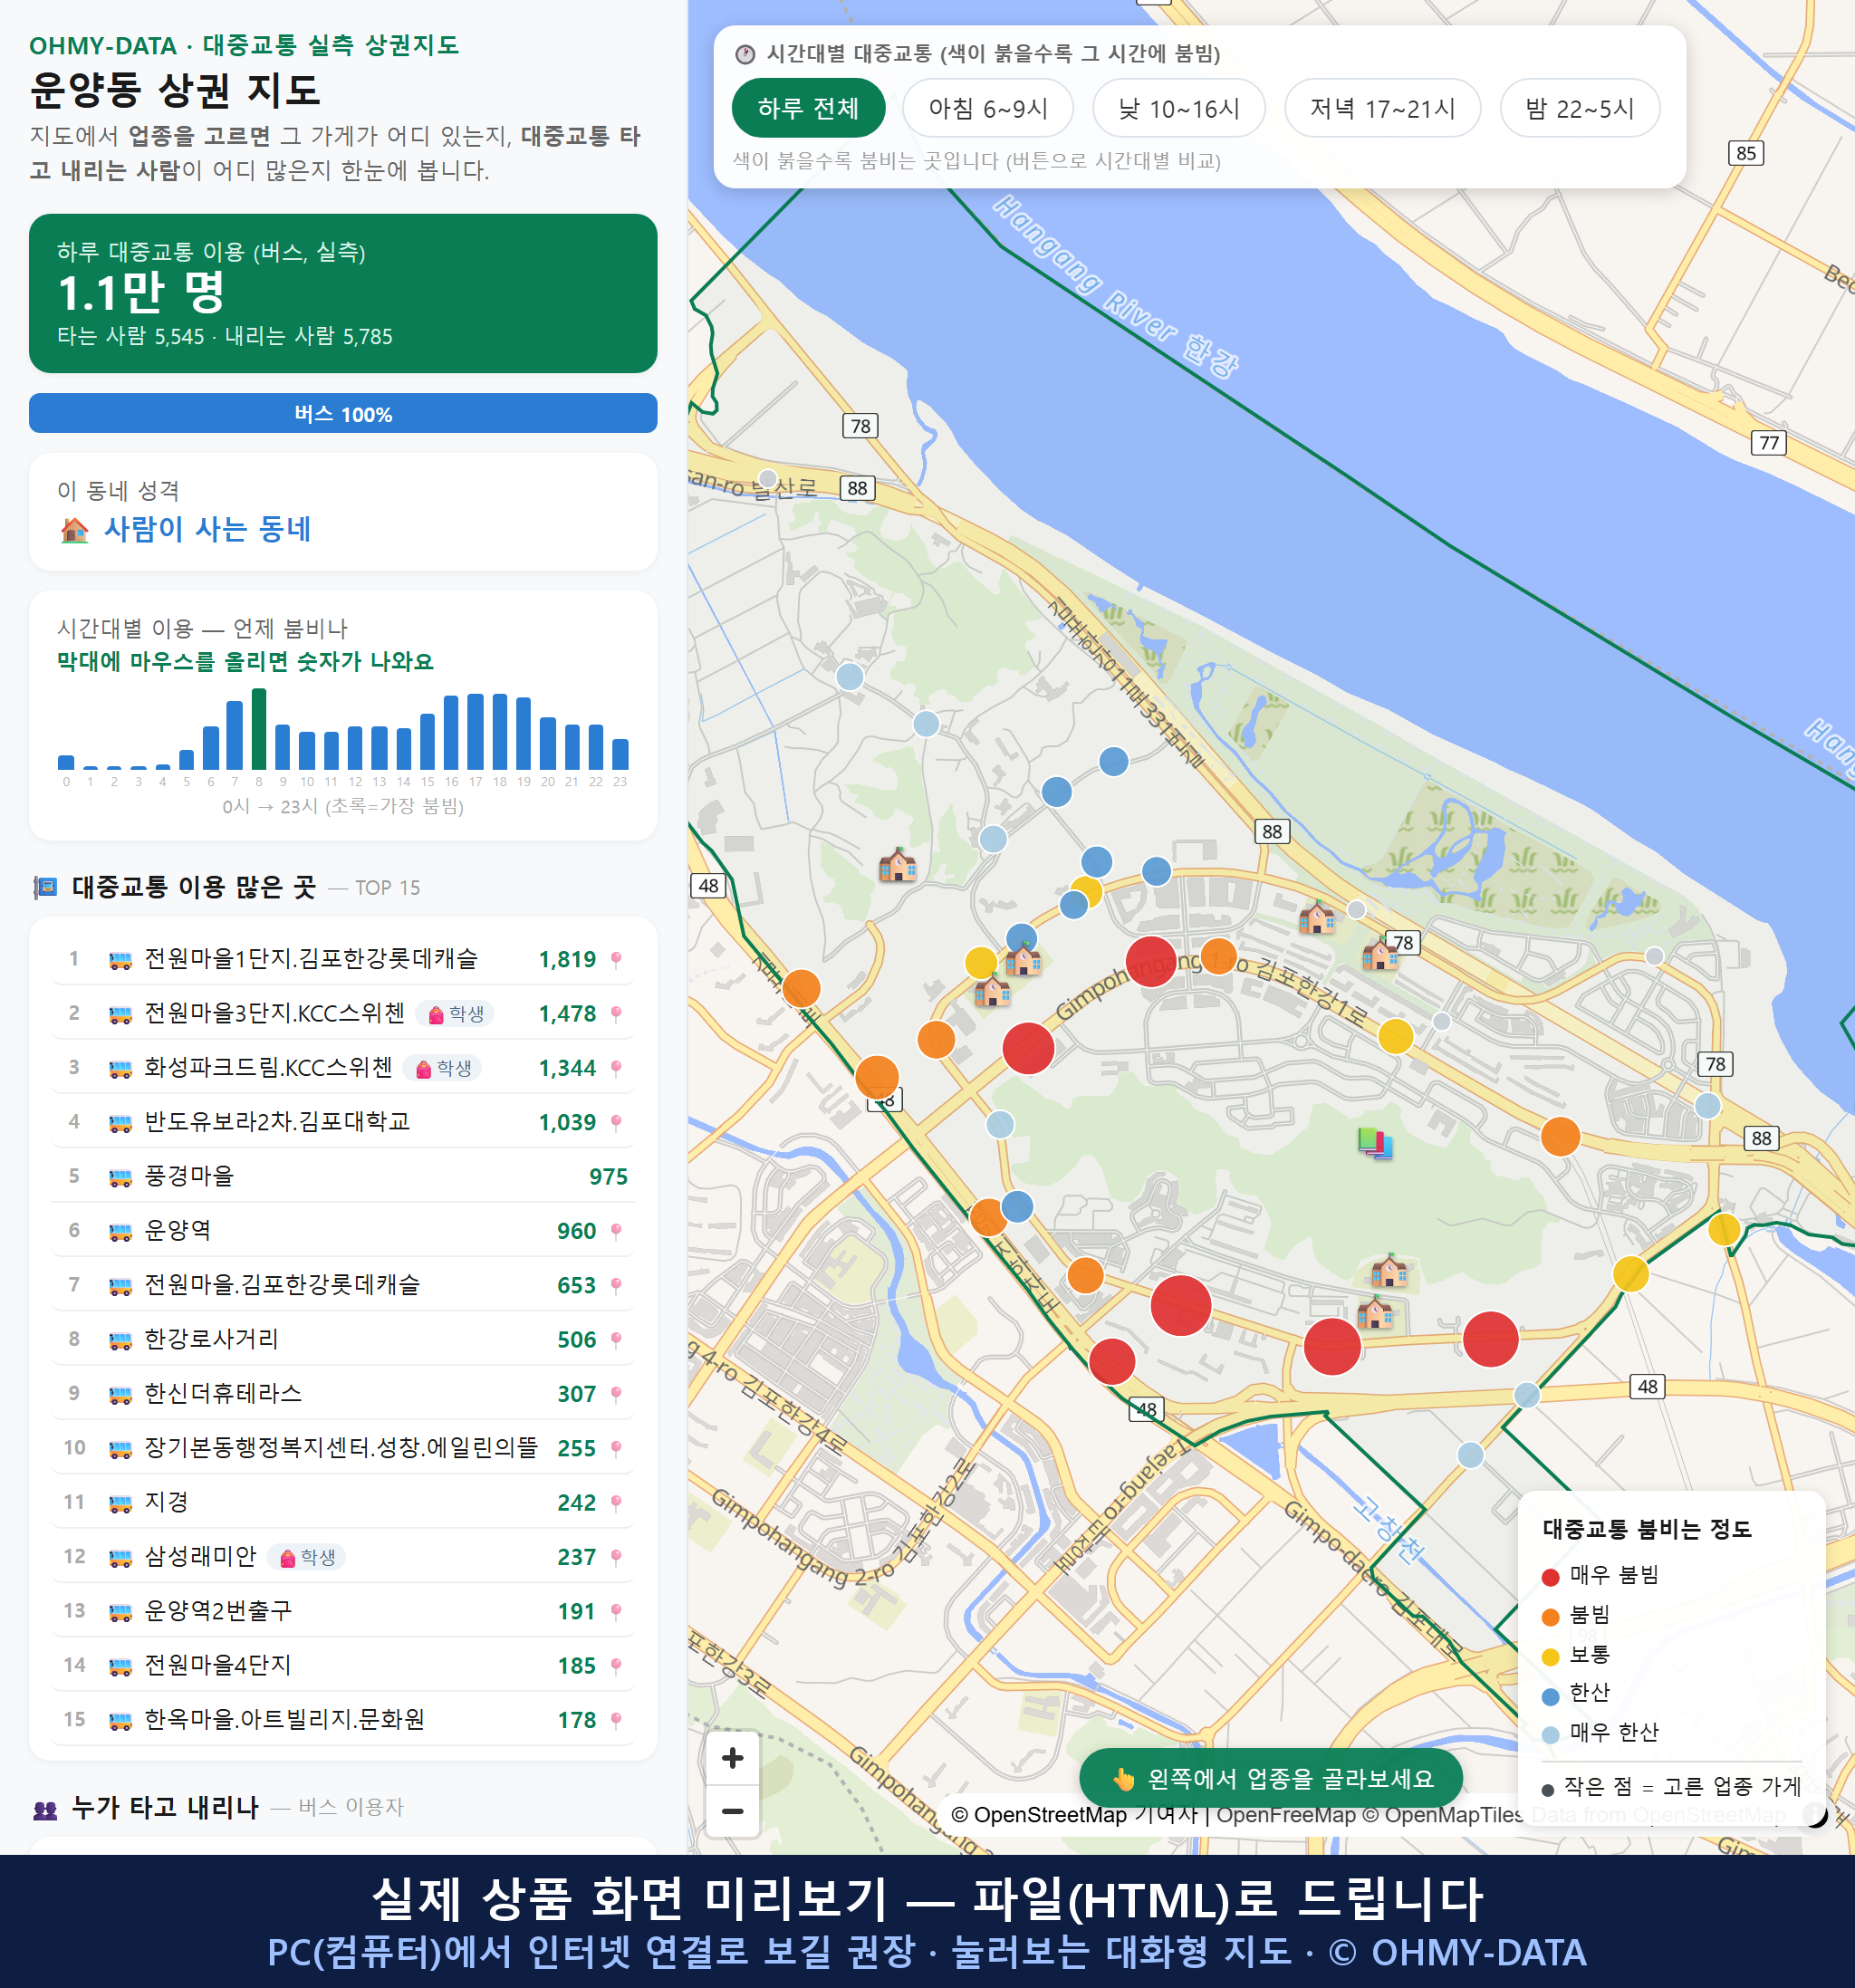Viewport: 1855px width, 1988px height.
Task: Click location pin for 한신더휴테라스 row
Action: (x=616, y=1395)
